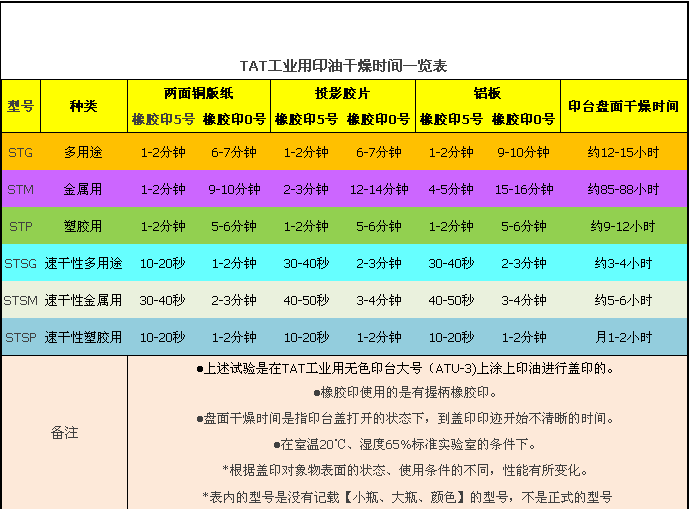Screen dimensions: 689x509
Task: Click the 速干性金属用 type cell
Action: pyautogui.click(x=83, y=300)
